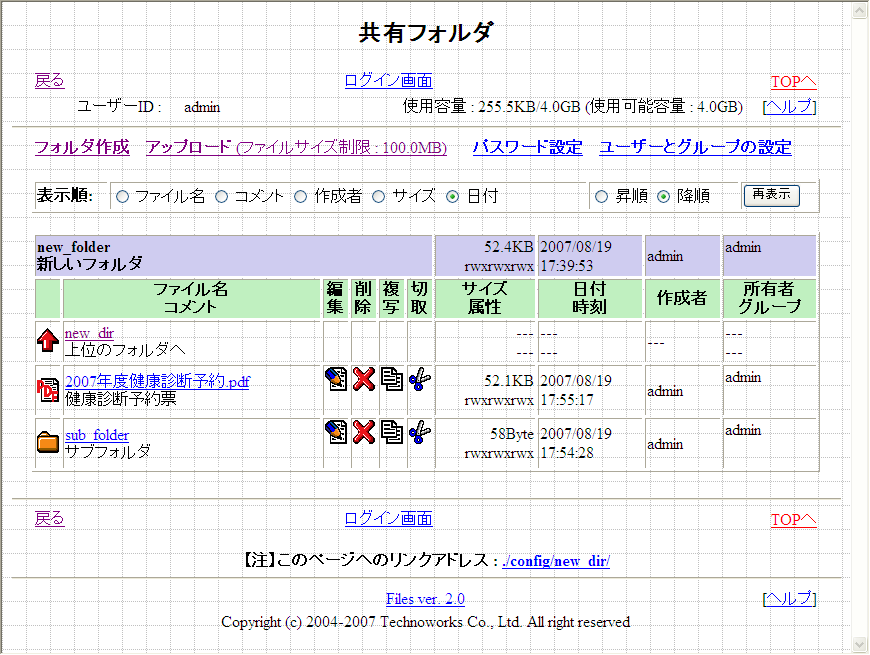Open the フォルダ作成 link
The height and width of the screenshot is (655, 870).
82,148
